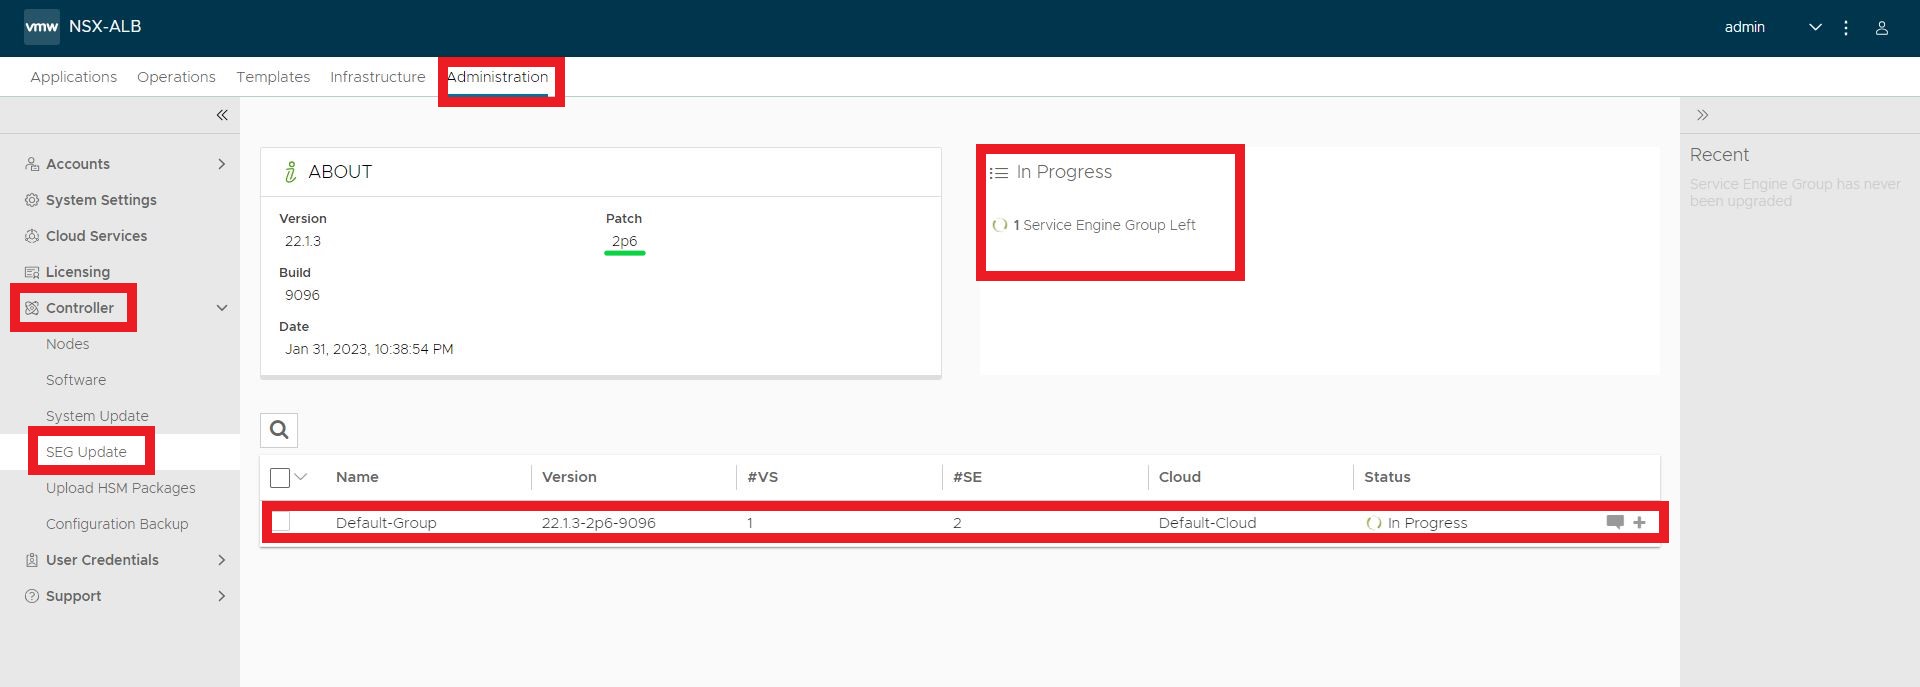Click version 22.1.3-2p6-9096 cell

coord(599,523)
